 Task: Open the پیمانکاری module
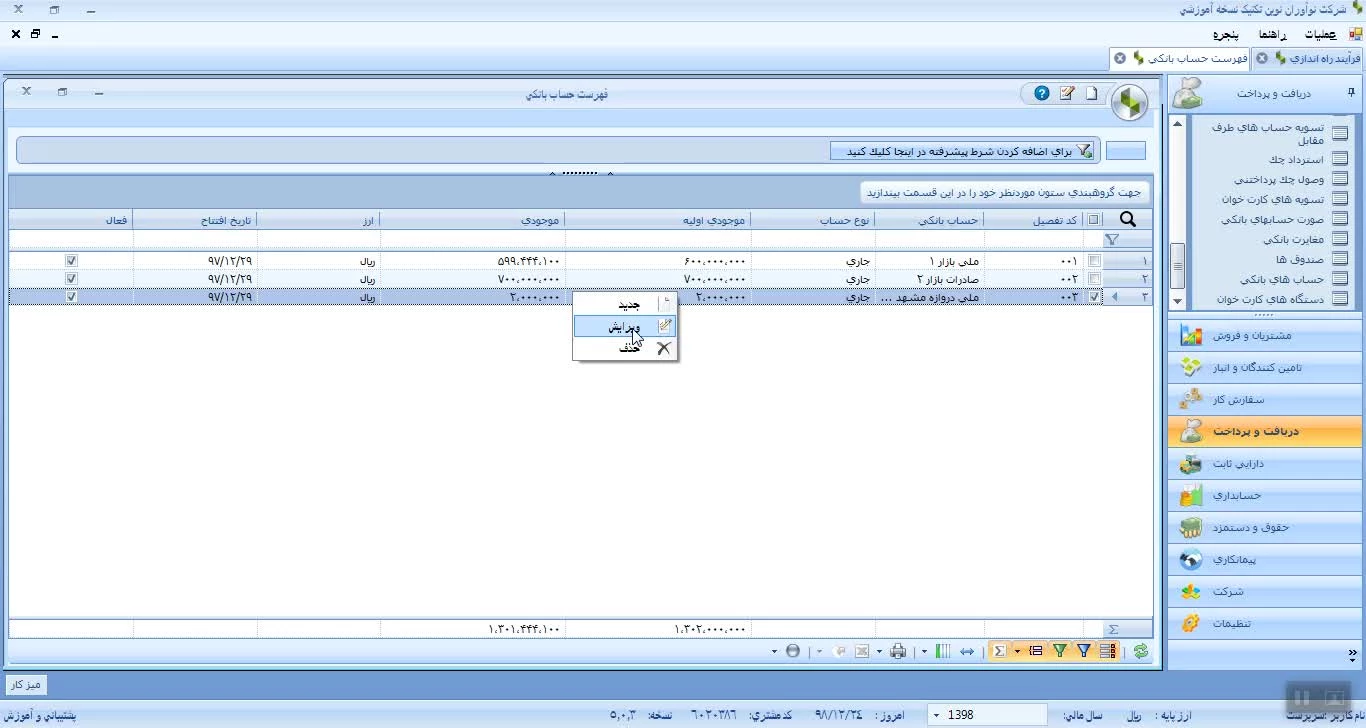pos(1264,559)
